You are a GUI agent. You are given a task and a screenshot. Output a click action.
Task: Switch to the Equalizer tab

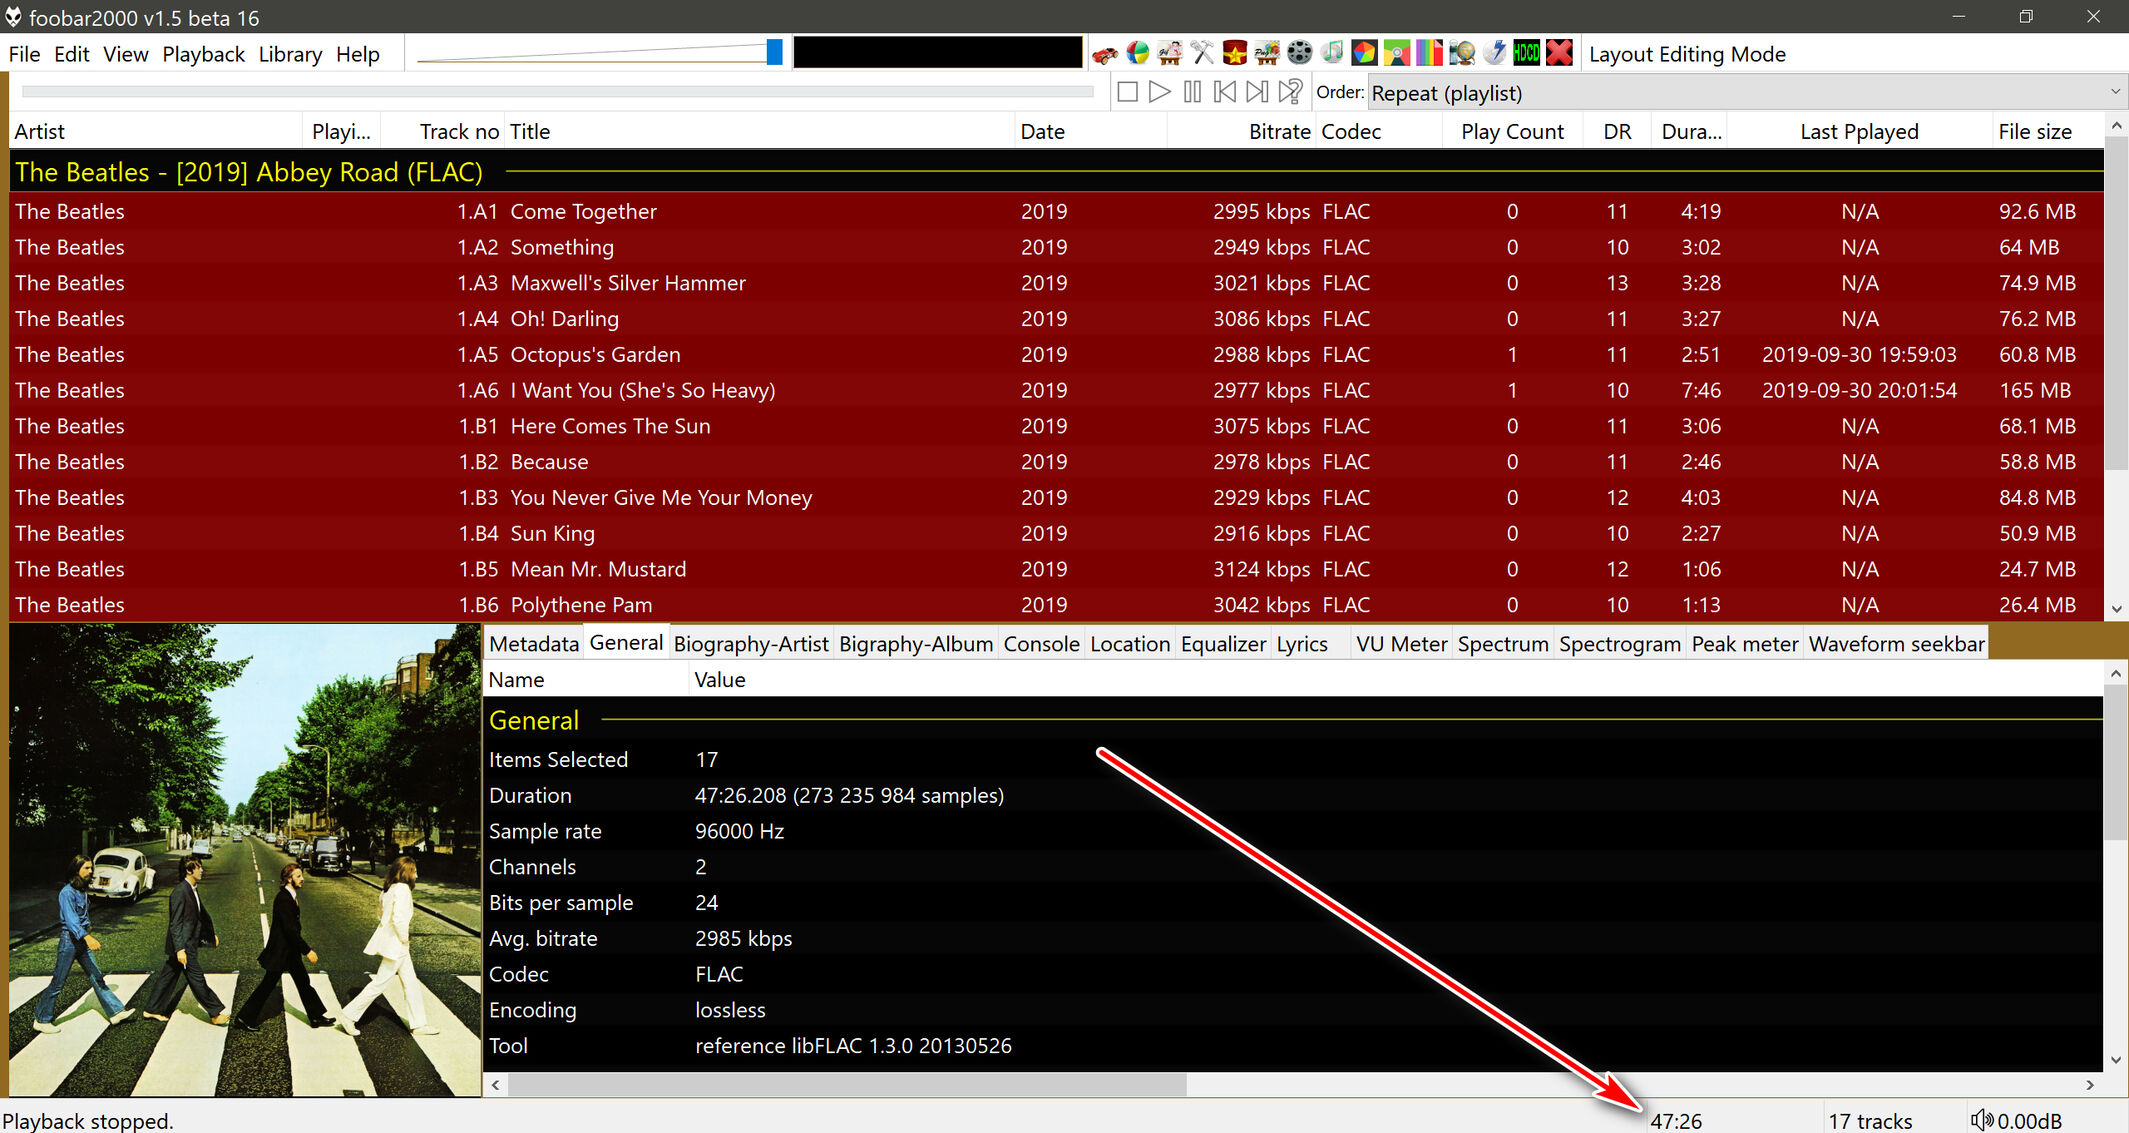click(x=1222, y=644)
